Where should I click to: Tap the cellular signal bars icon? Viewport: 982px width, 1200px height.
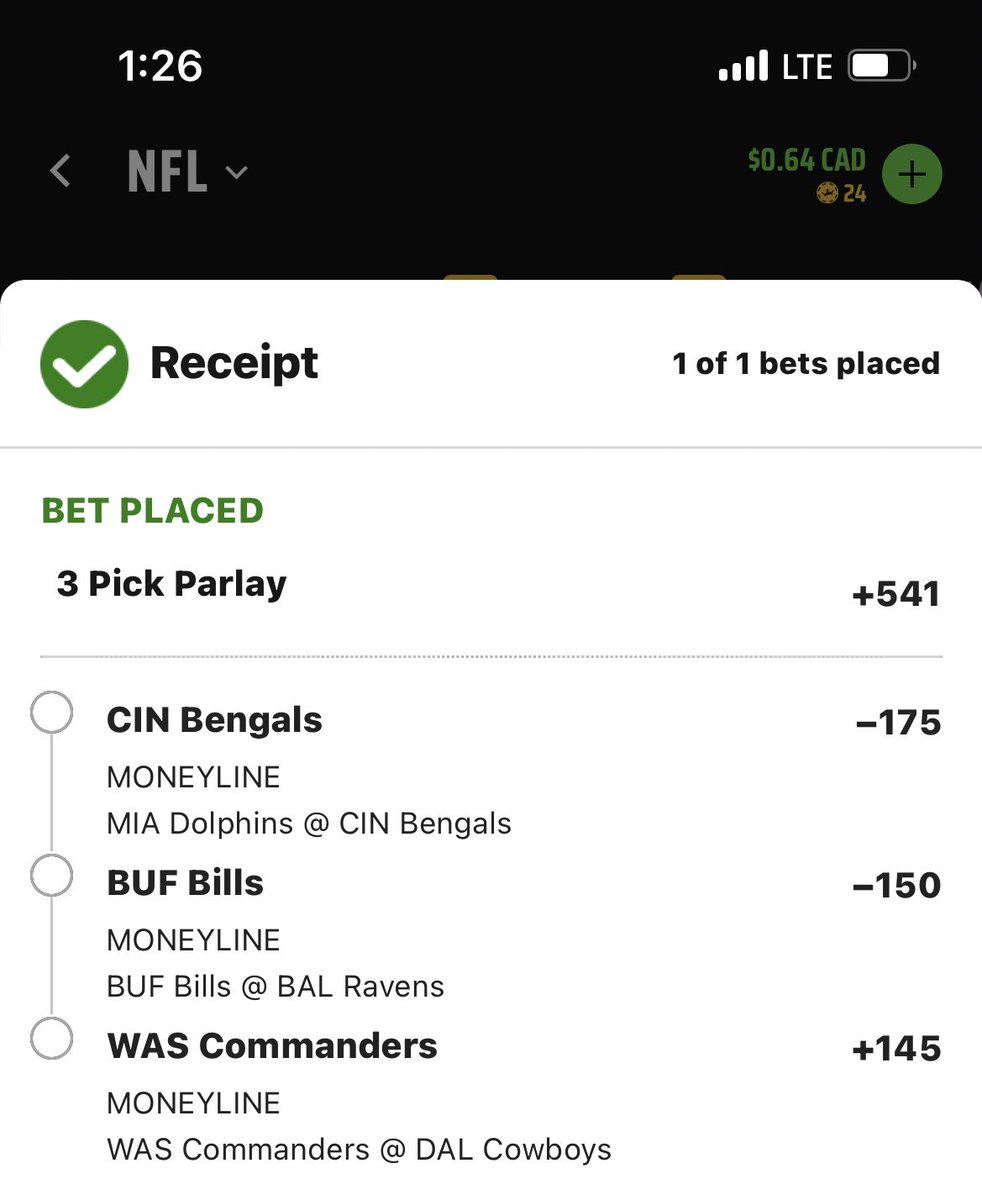tap(745, 67)
